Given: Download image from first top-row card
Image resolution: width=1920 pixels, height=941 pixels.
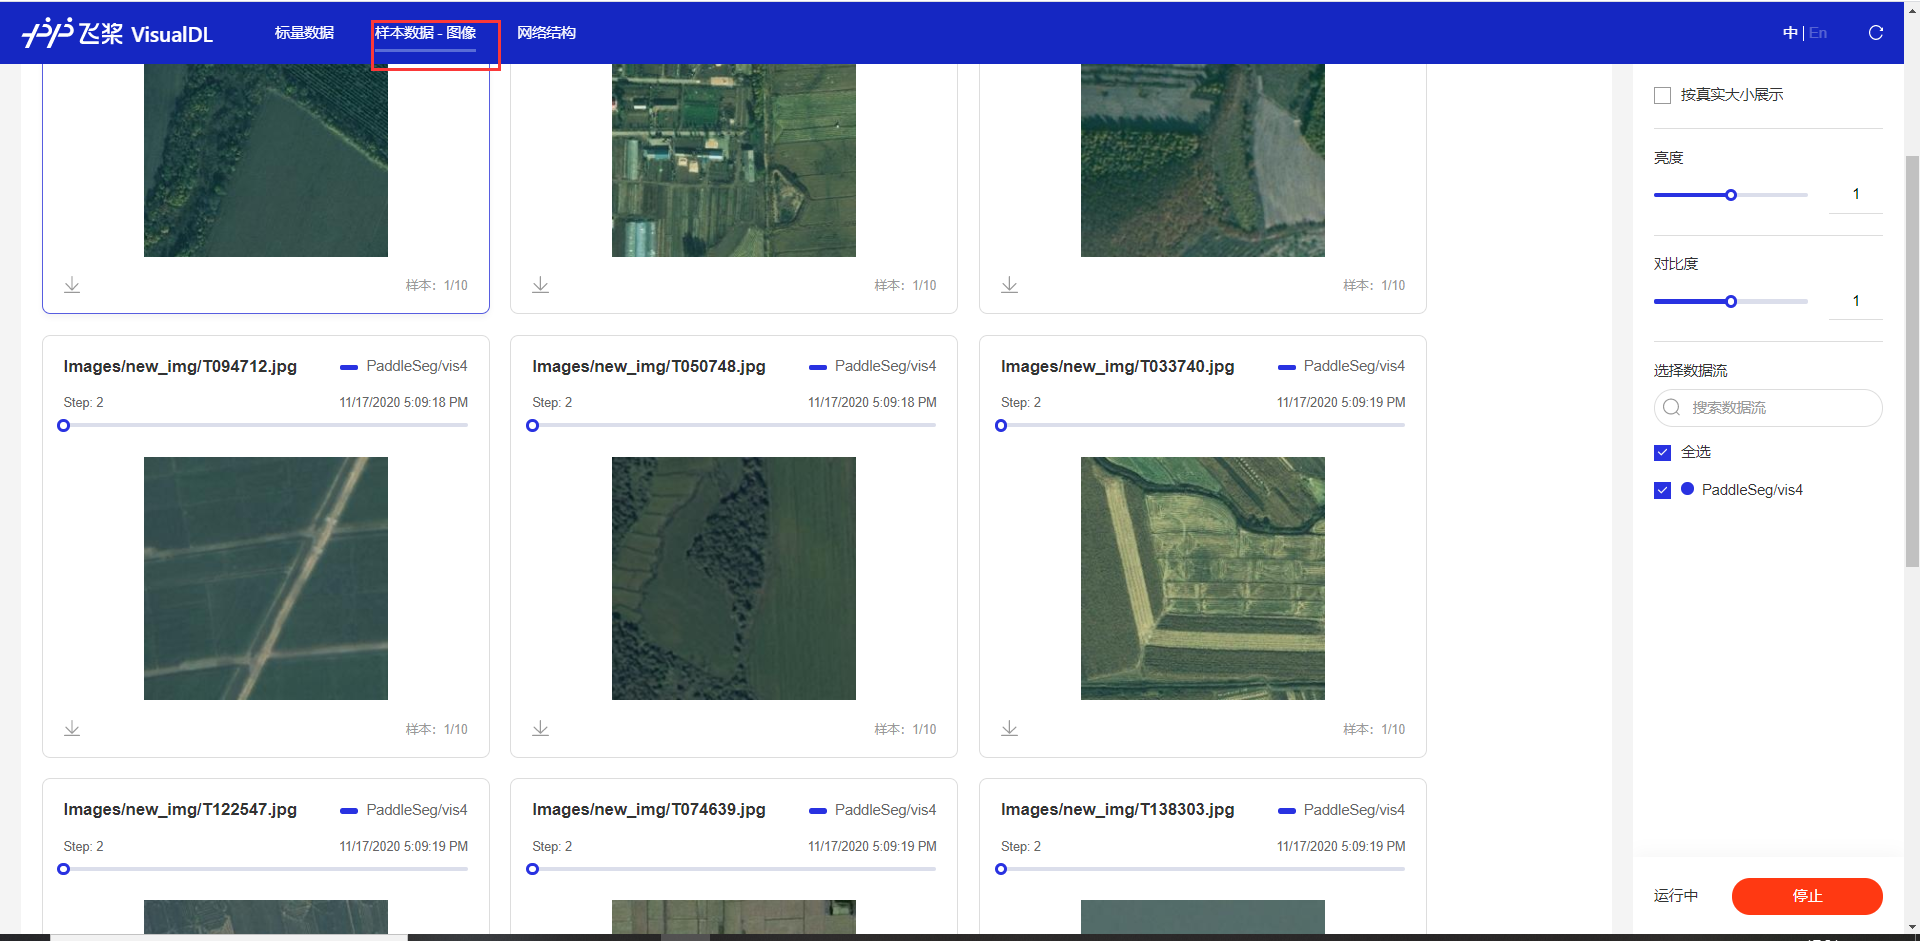Looking at the screenshot, I should coord(72,285).
